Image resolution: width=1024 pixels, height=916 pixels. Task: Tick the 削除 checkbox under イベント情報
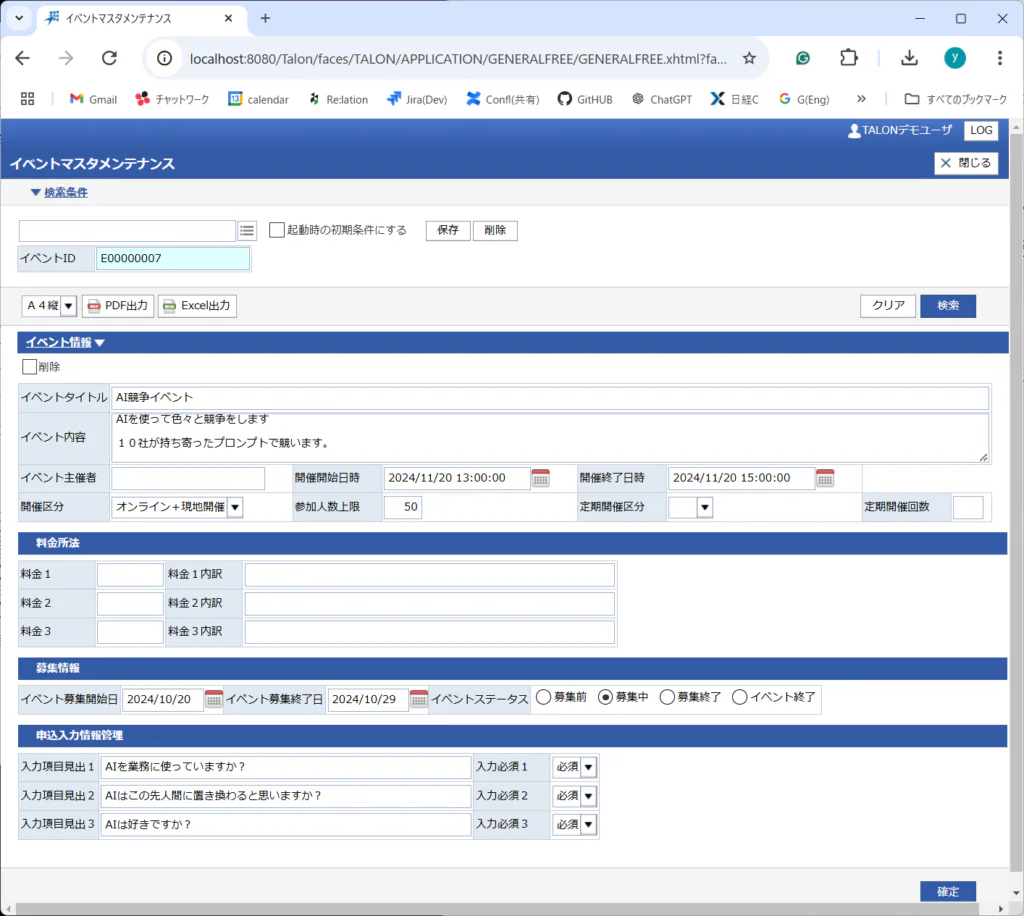pos(29,367)
